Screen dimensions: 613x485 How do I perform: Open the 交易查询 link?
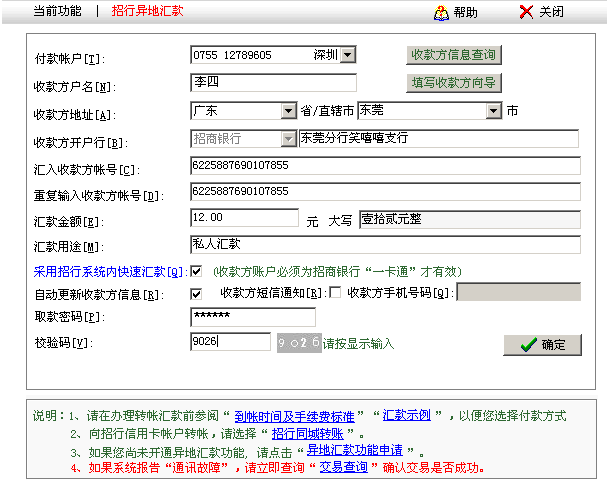pos(342,468)
